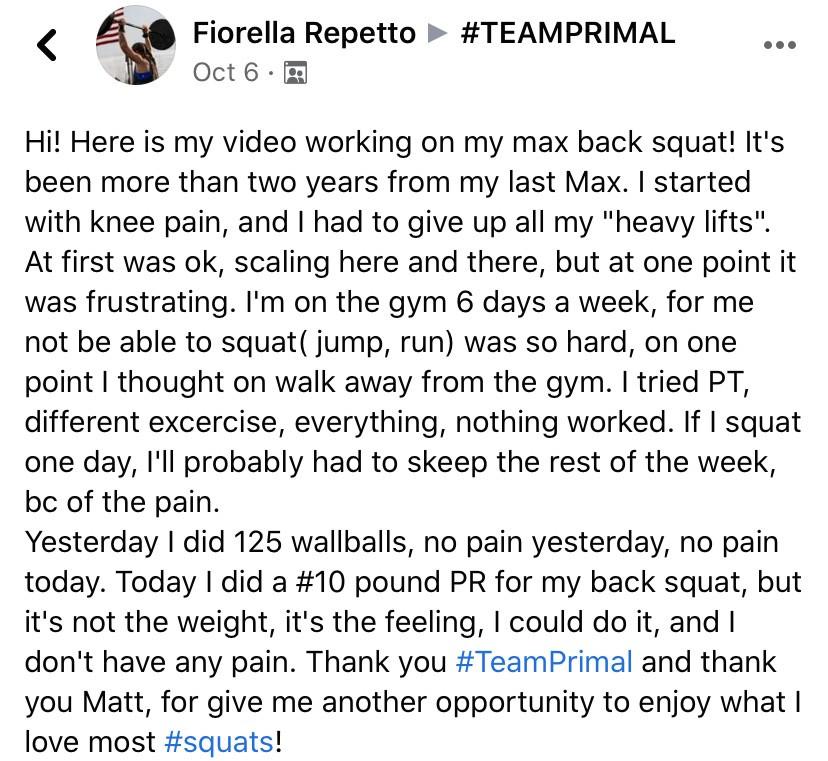Click the Oct 6 post timestamp

coord(226,73)
